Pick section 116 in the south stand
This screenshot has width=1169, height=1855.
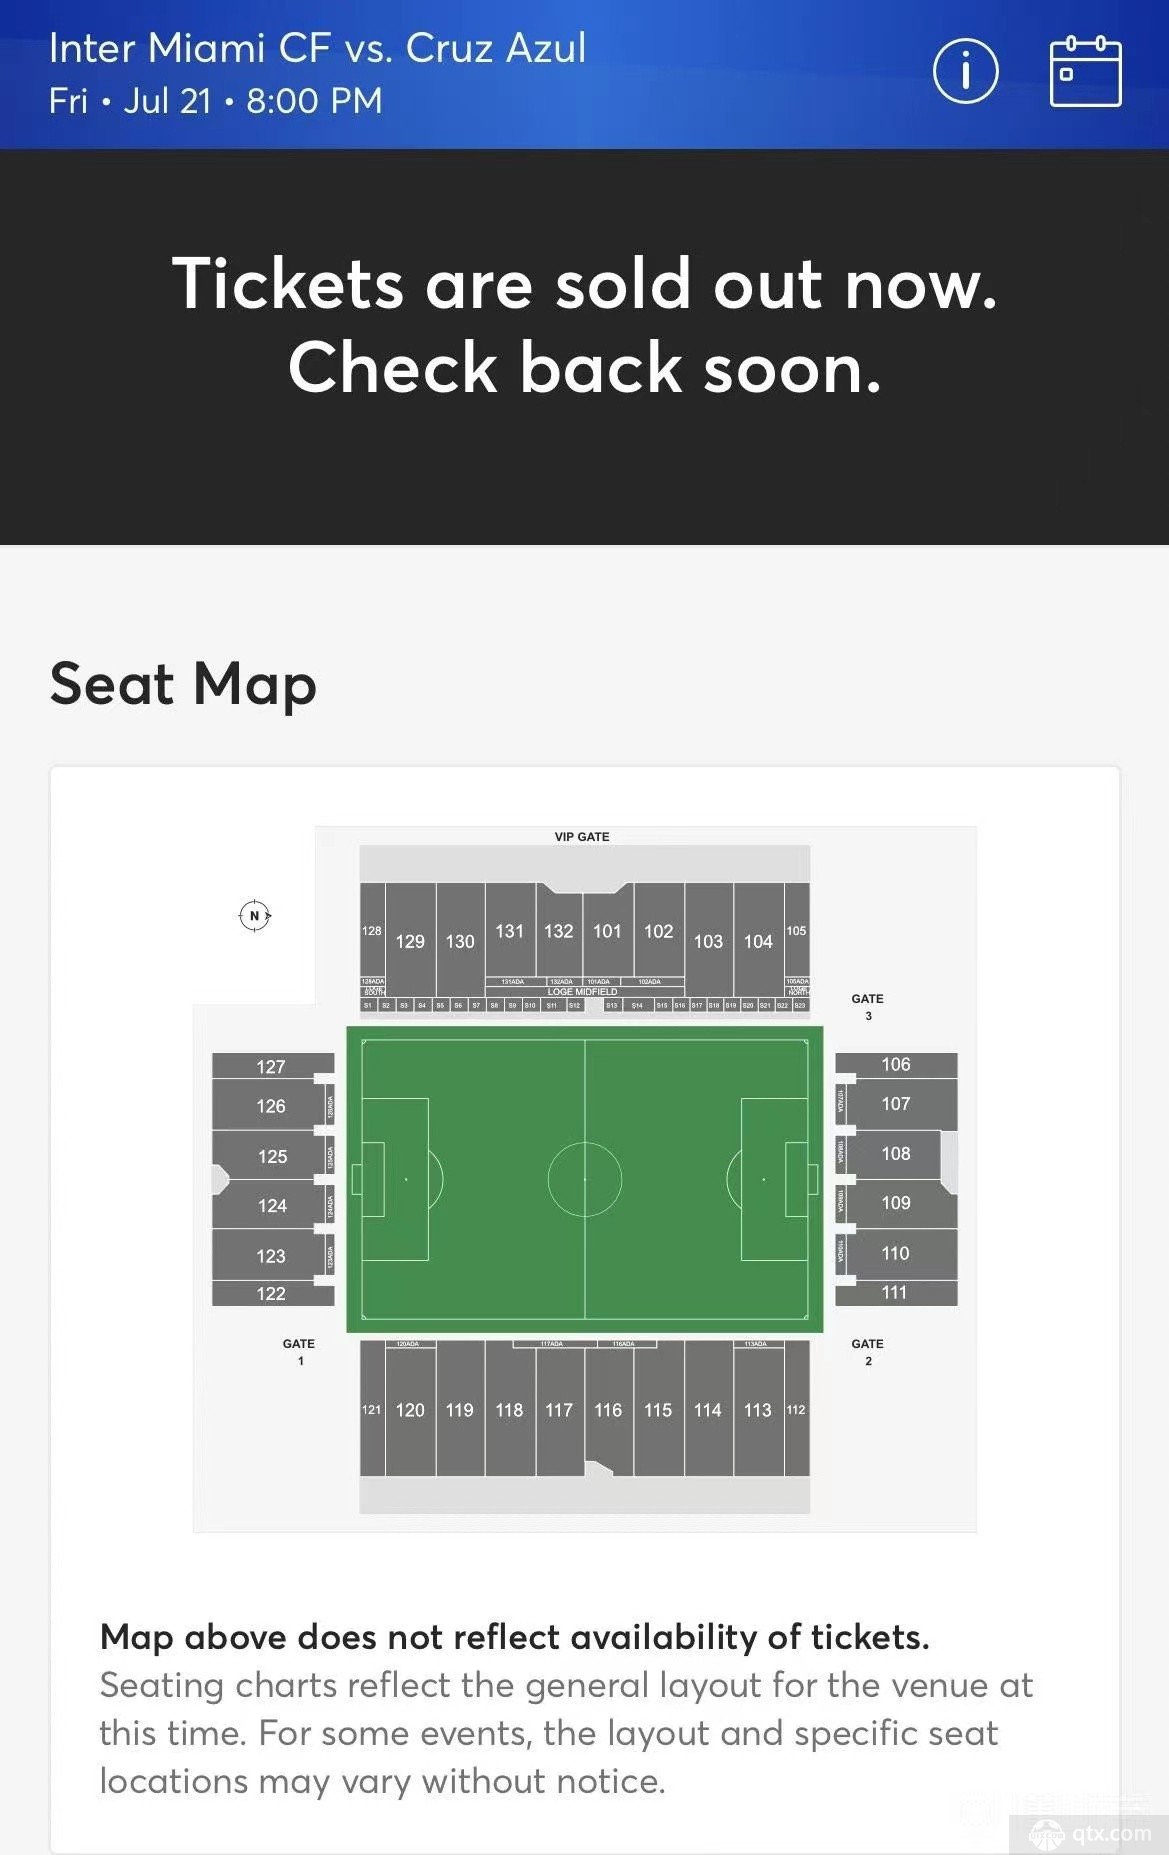click(608, 1409)
